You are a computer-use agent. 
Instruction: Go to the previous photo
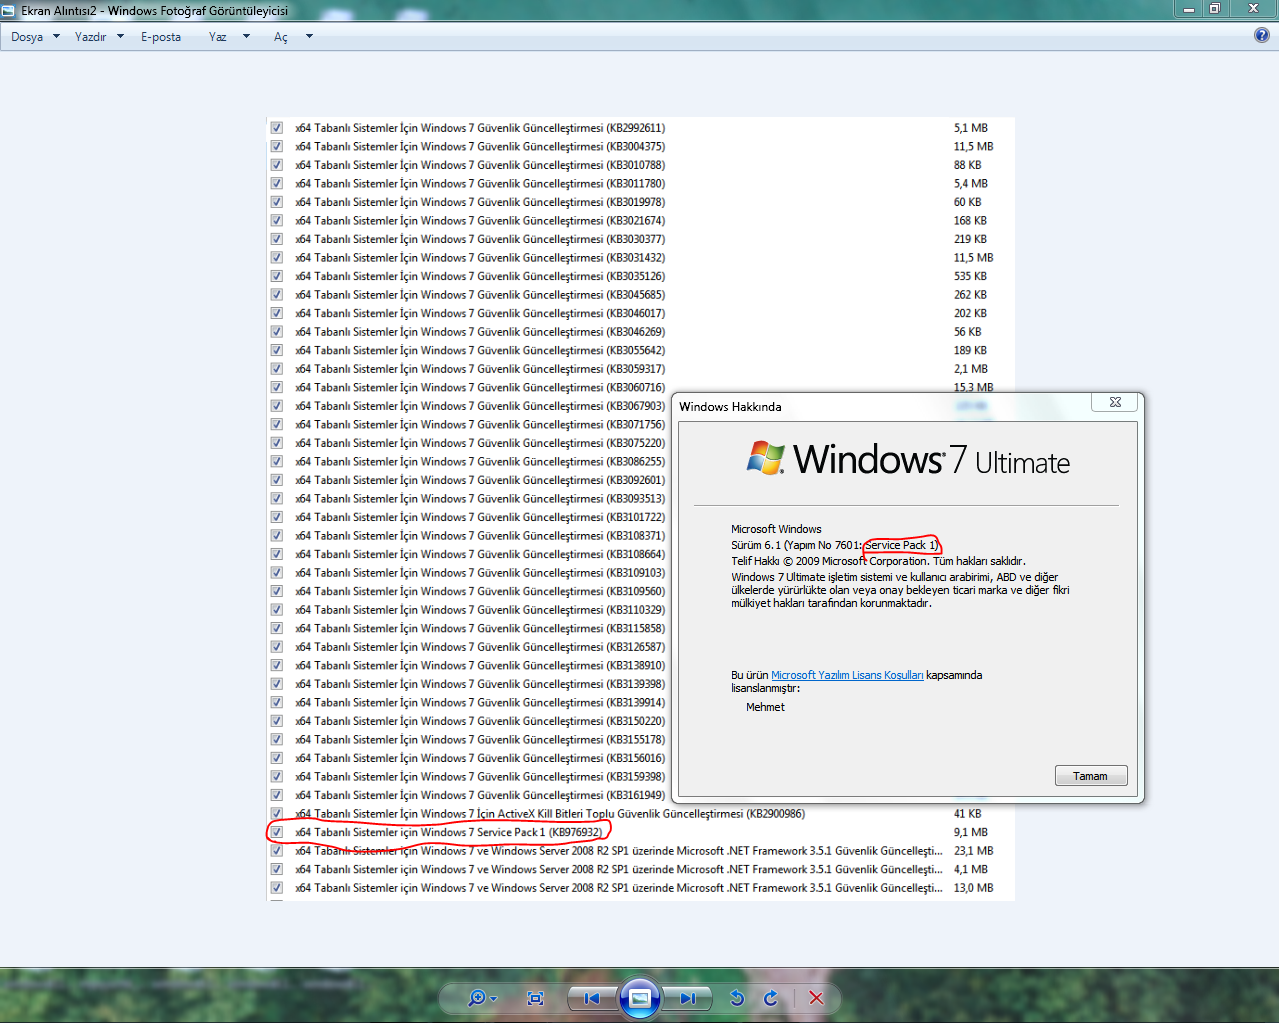592,998
